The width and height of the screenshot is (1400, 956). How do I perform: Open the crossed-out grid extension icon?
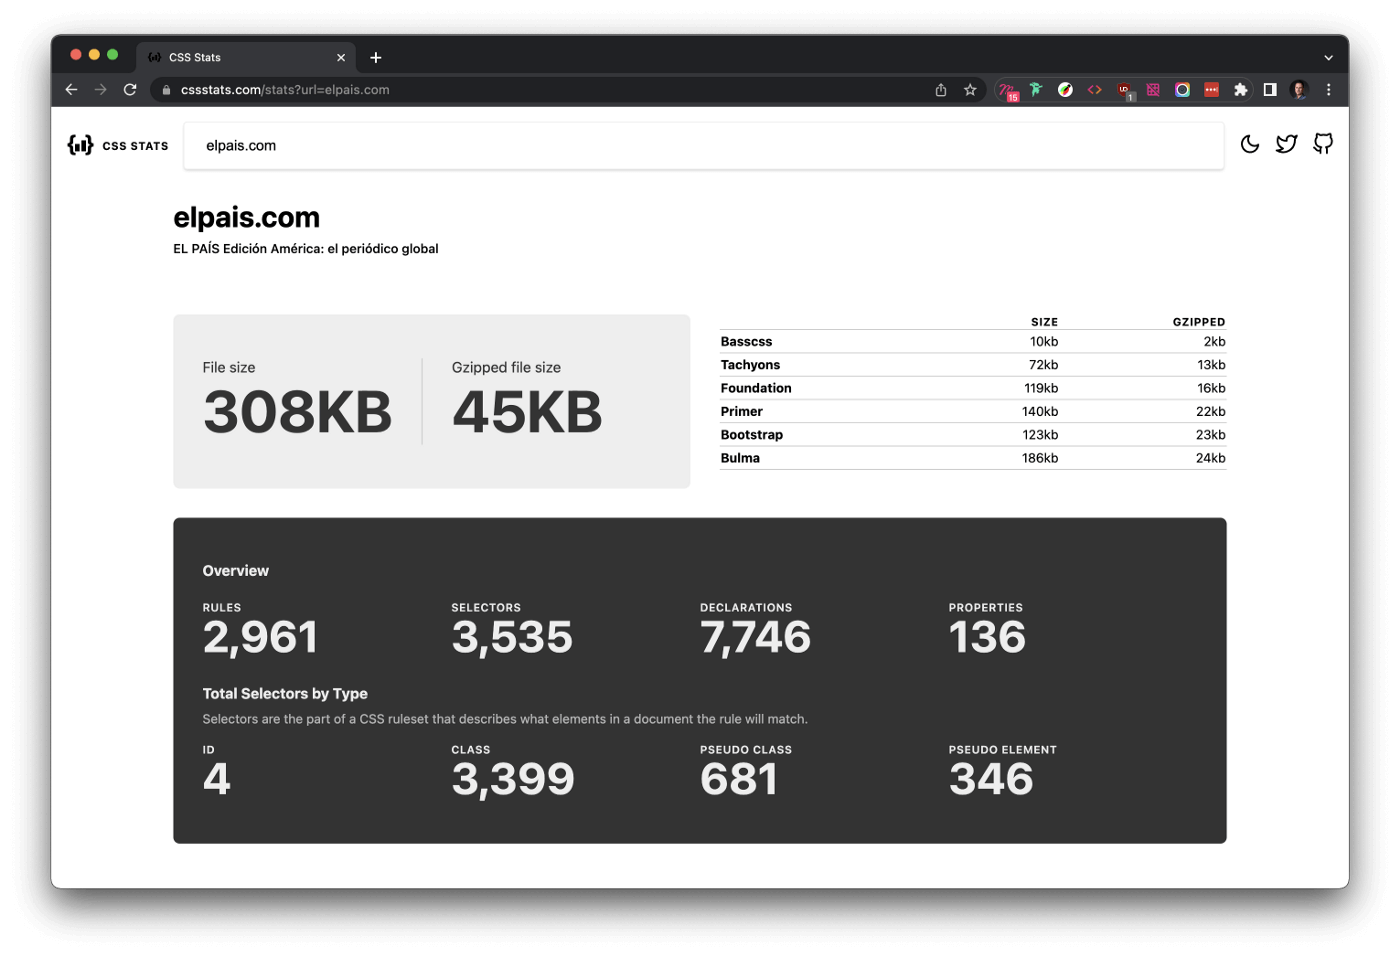click(x=1153, y=90)
